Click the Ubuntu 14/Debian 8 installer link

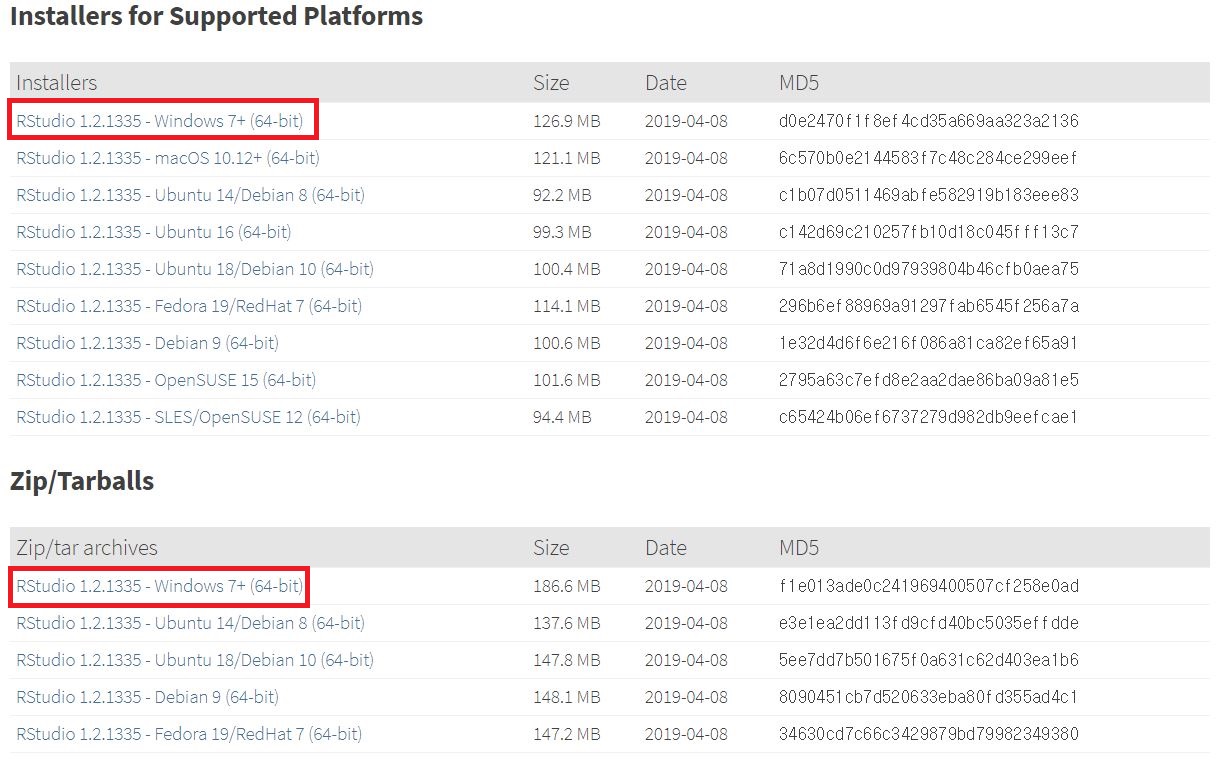(x=190, y=195)
